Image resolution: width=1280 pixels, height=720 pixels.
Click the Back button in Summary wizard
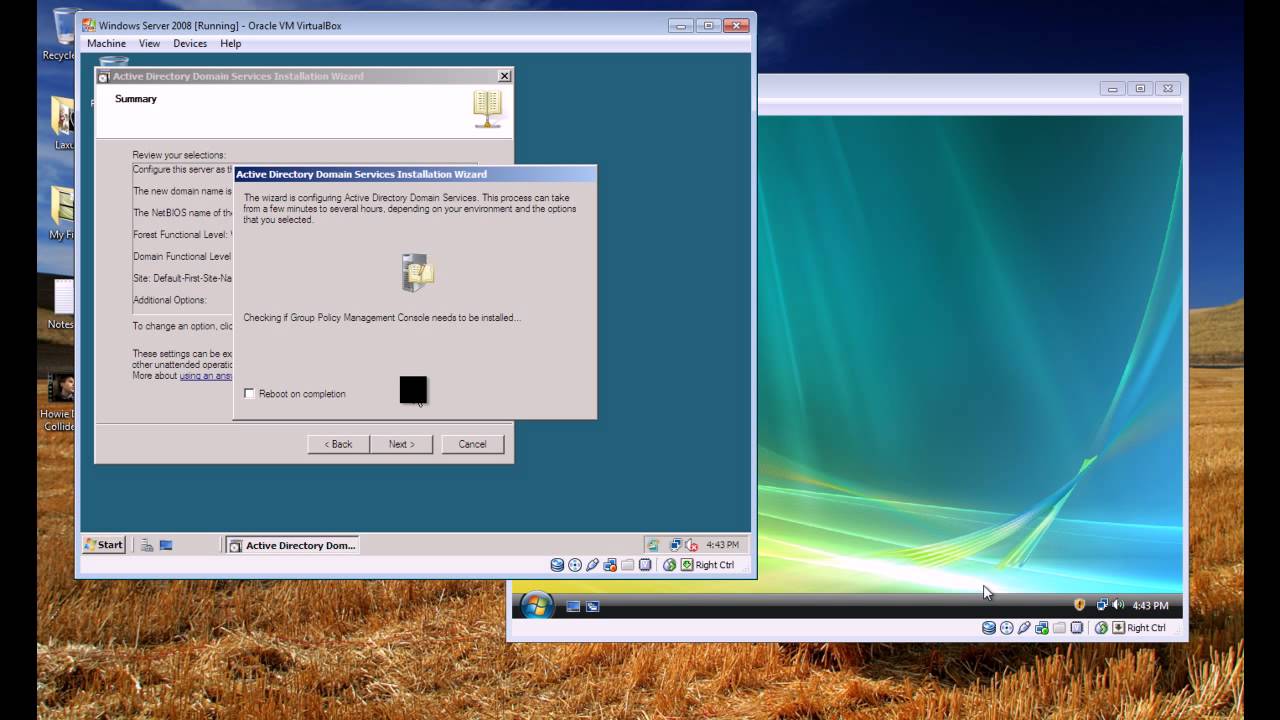coord(338,444)
